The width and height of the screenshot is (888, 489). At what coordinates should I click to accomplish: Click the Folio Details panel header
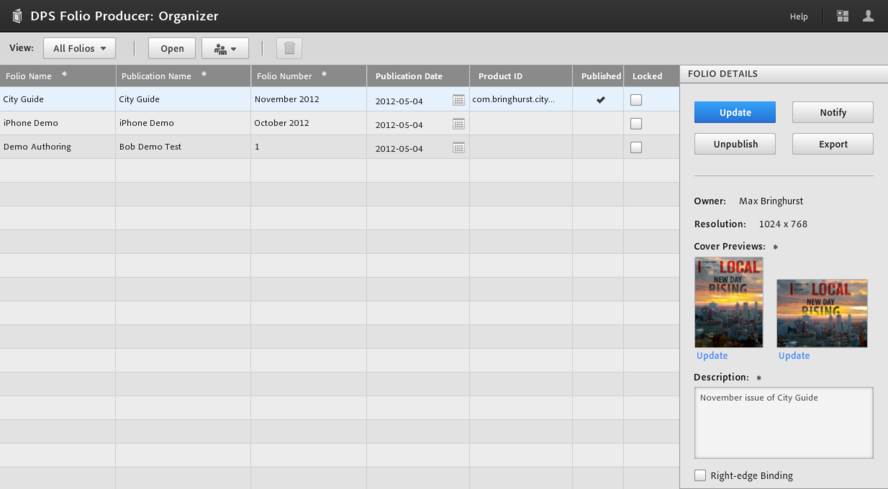tap(784, 74)
